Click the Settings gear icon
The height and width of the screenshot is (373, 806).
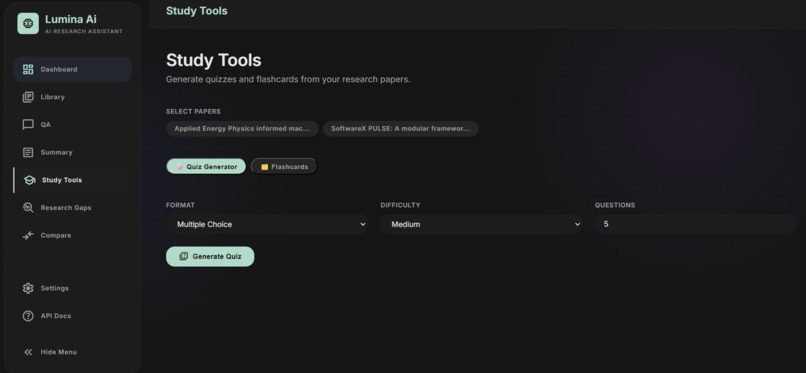click(x=28, y=288)
